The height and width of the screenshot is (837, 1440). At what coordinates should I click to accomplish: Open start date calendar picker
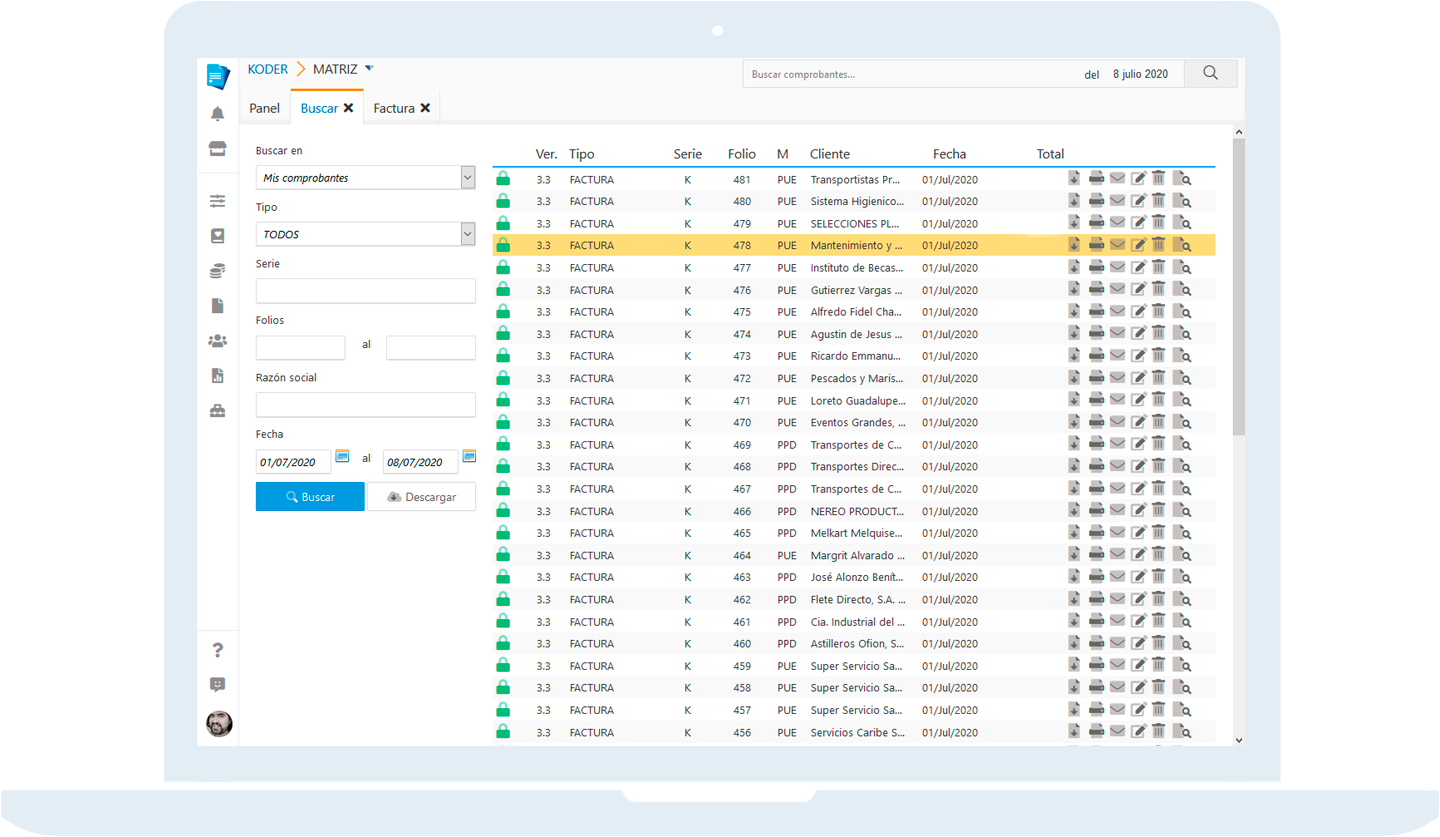coord(342,456)
